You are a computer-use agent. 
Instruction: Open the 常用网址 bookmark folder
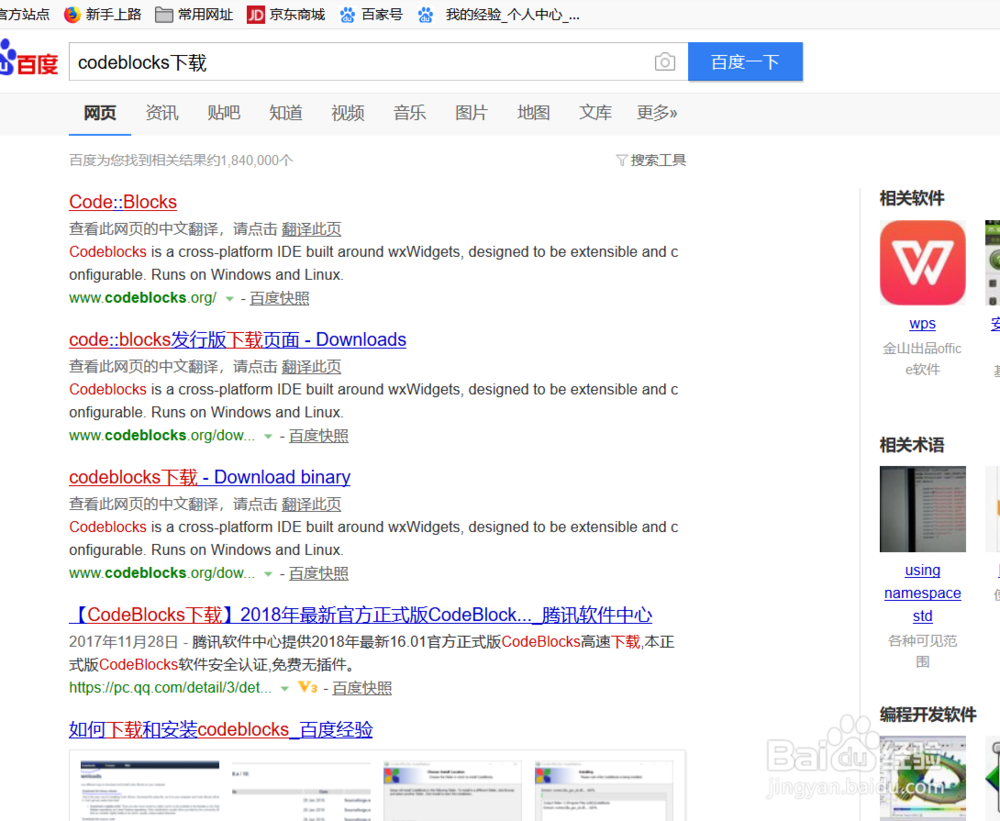coord(194,14)
